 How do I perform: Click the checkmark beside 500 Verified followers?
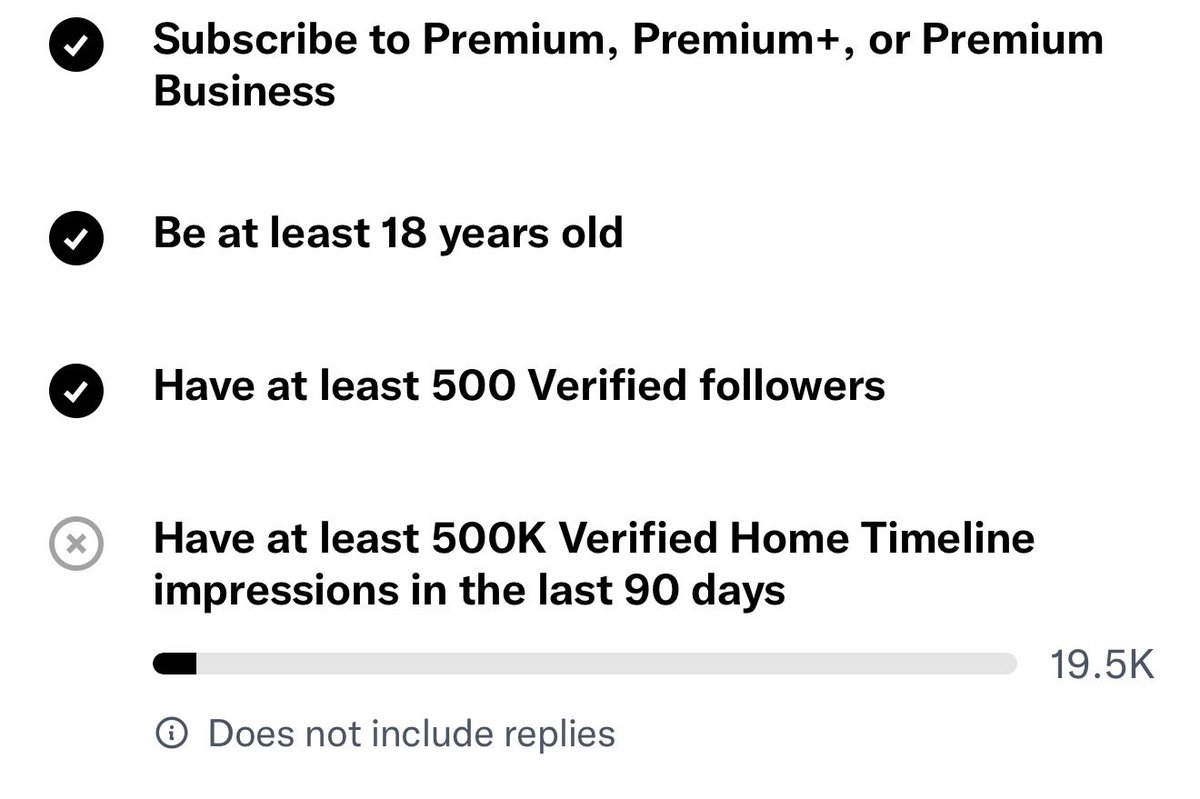(x=76, y=390)
